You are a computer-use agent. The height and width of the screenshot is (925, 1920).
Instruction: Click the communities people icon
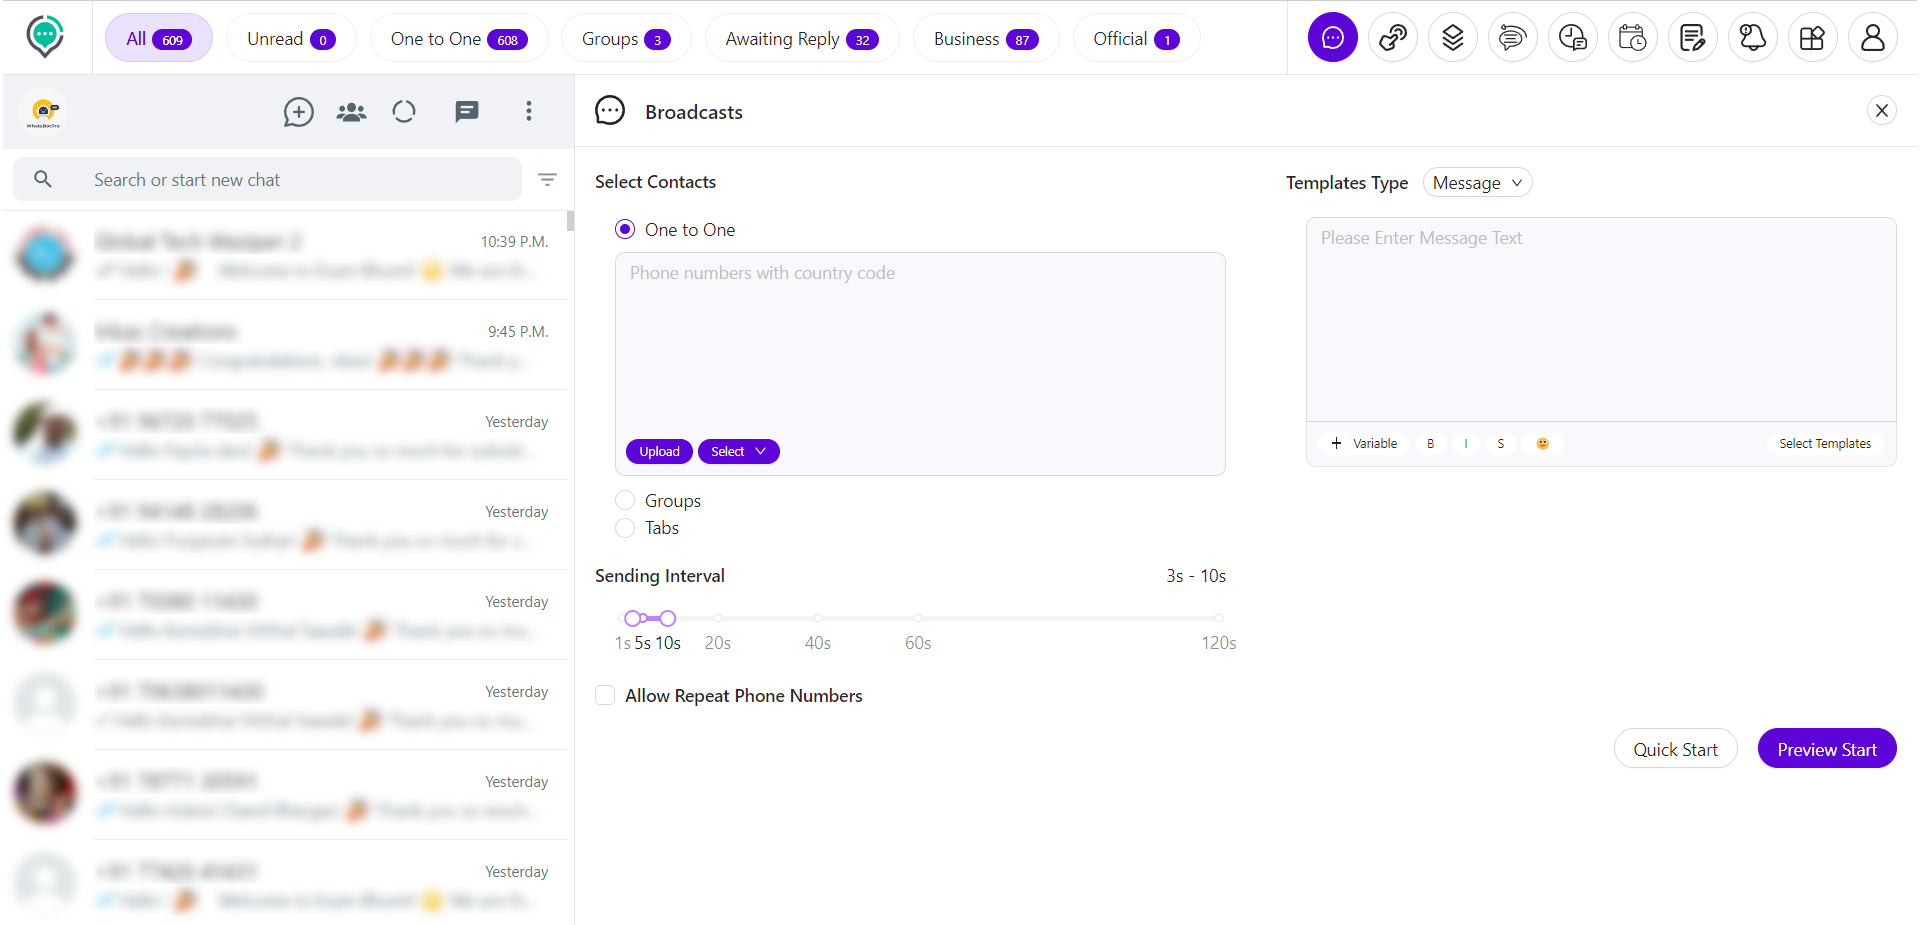pos(351,112)
